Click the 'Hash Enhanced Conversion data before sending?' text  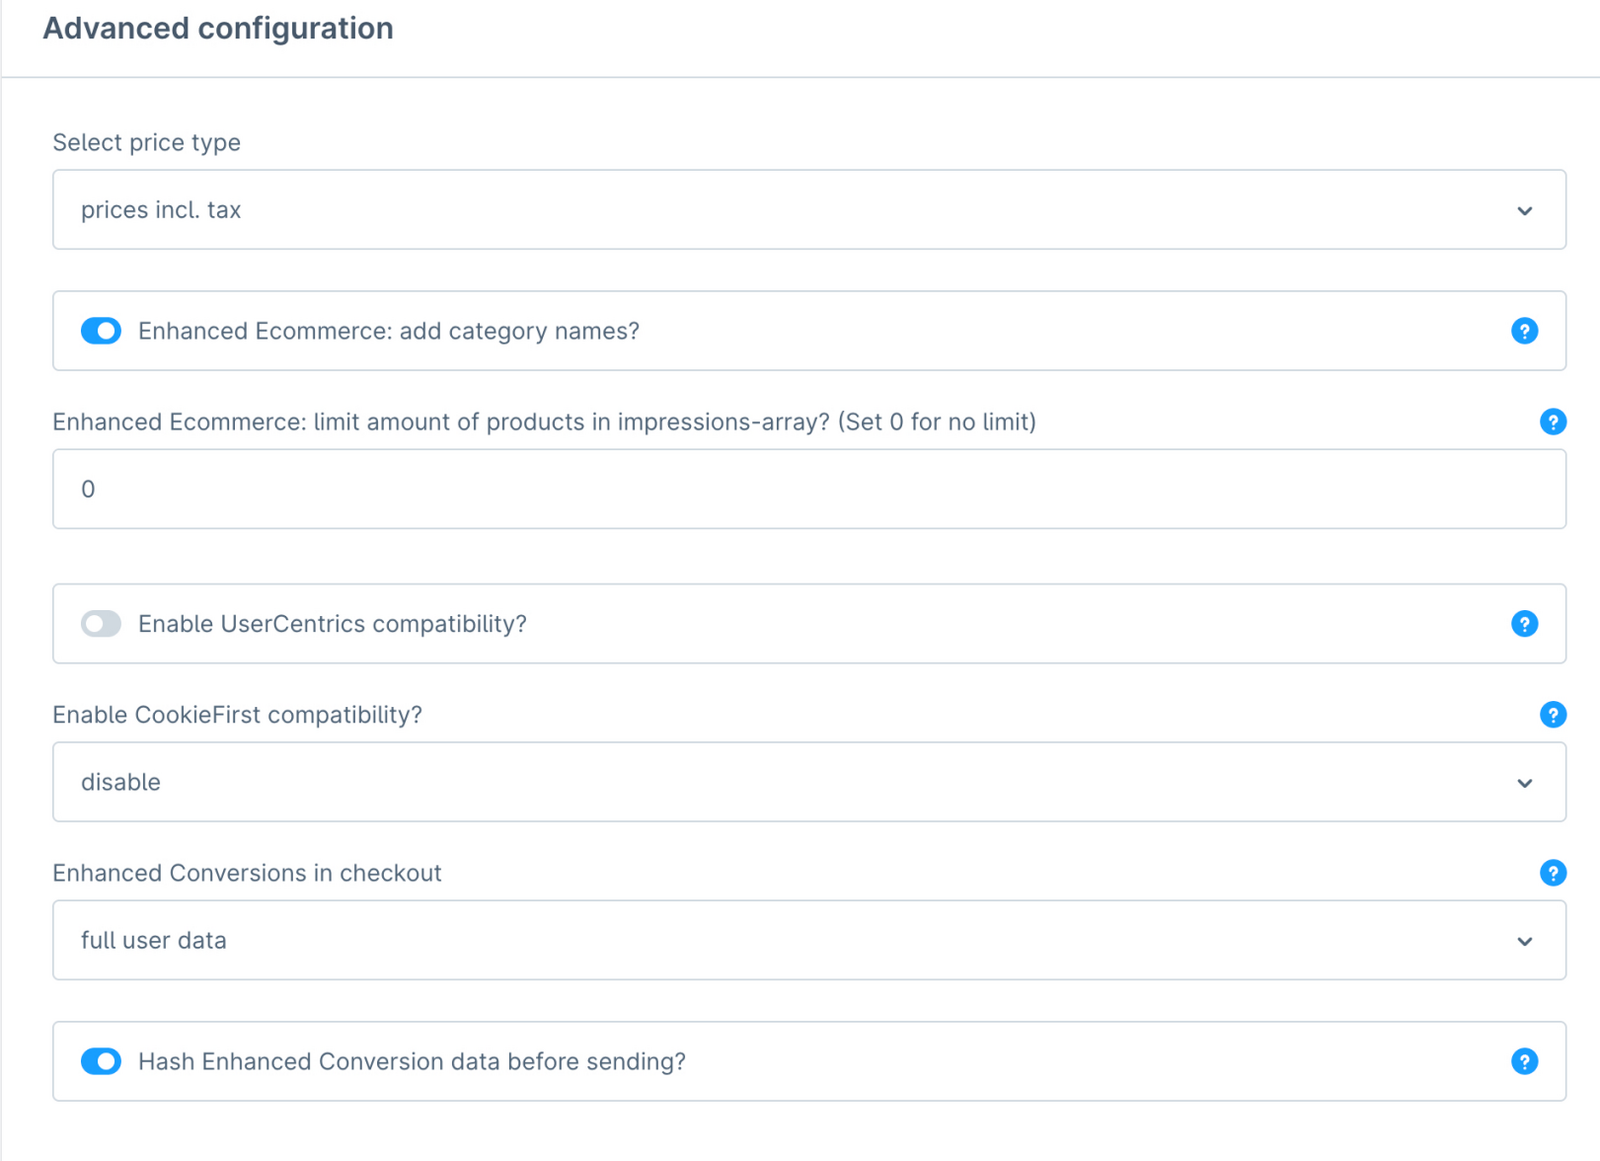coord(412,1061)
